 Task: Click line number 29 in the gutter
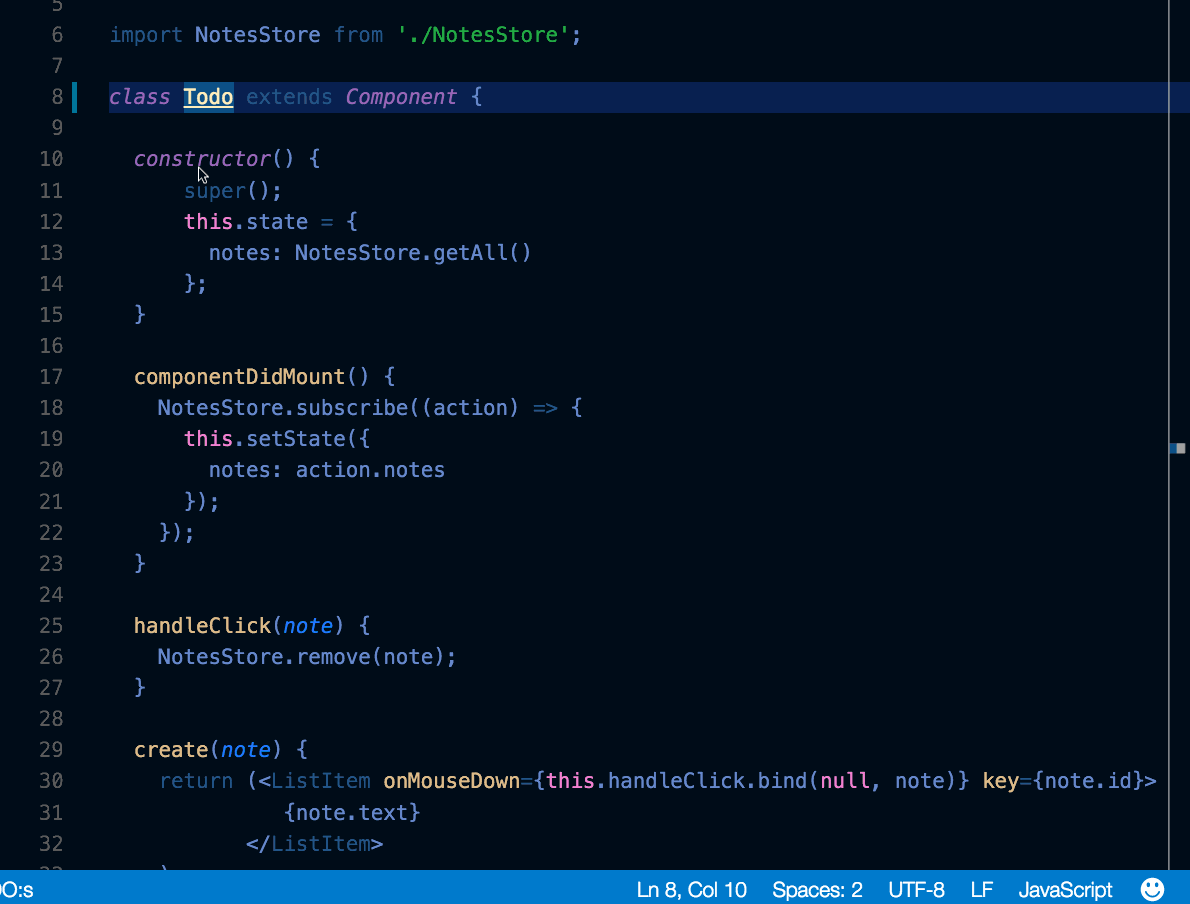[51, 749]
